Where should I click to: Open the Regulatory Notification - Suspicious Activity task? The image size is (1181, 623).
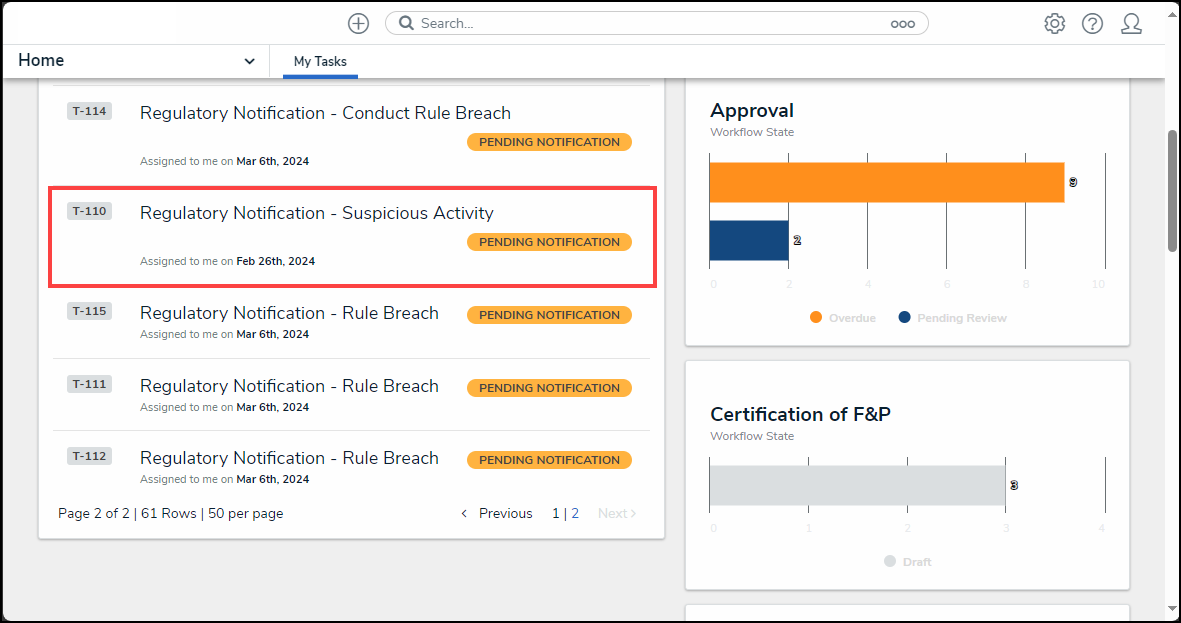coord(316,213)
